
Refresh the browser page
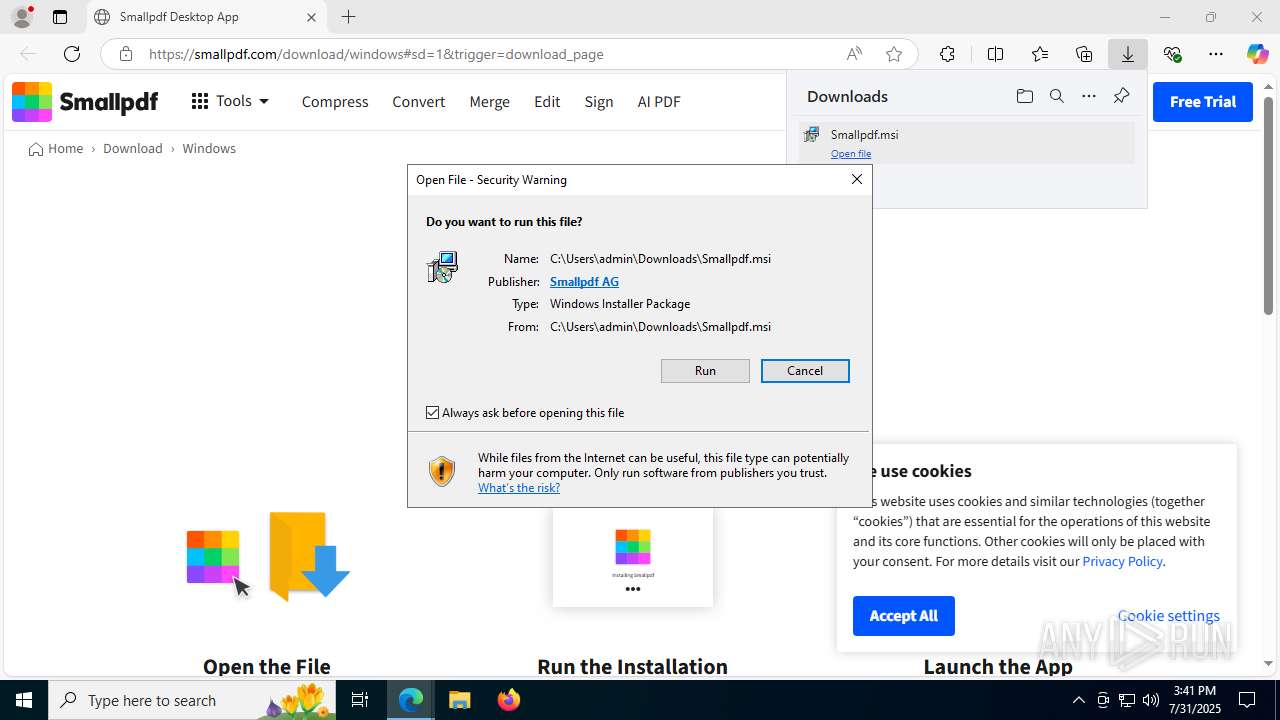pyautogui.click(x=72, y=54)
